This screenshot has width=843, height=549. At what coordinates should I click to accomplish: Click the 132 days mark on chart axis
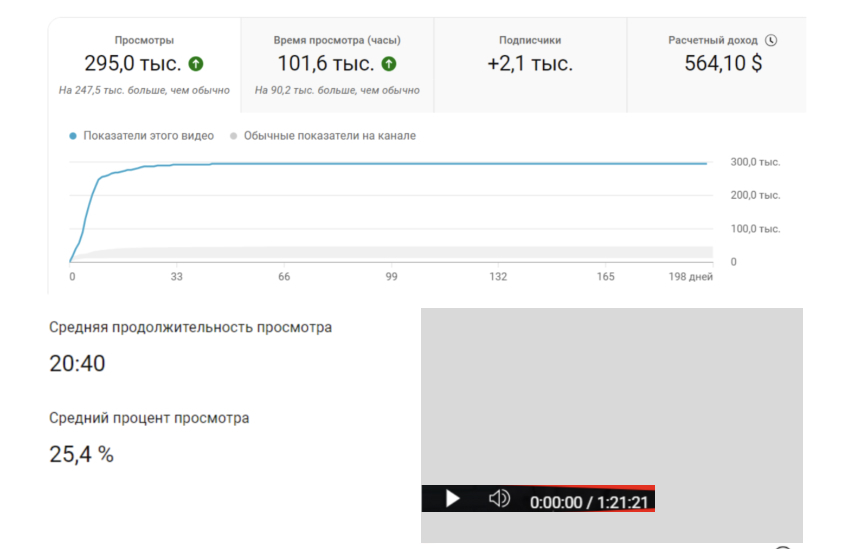[498, 276]
